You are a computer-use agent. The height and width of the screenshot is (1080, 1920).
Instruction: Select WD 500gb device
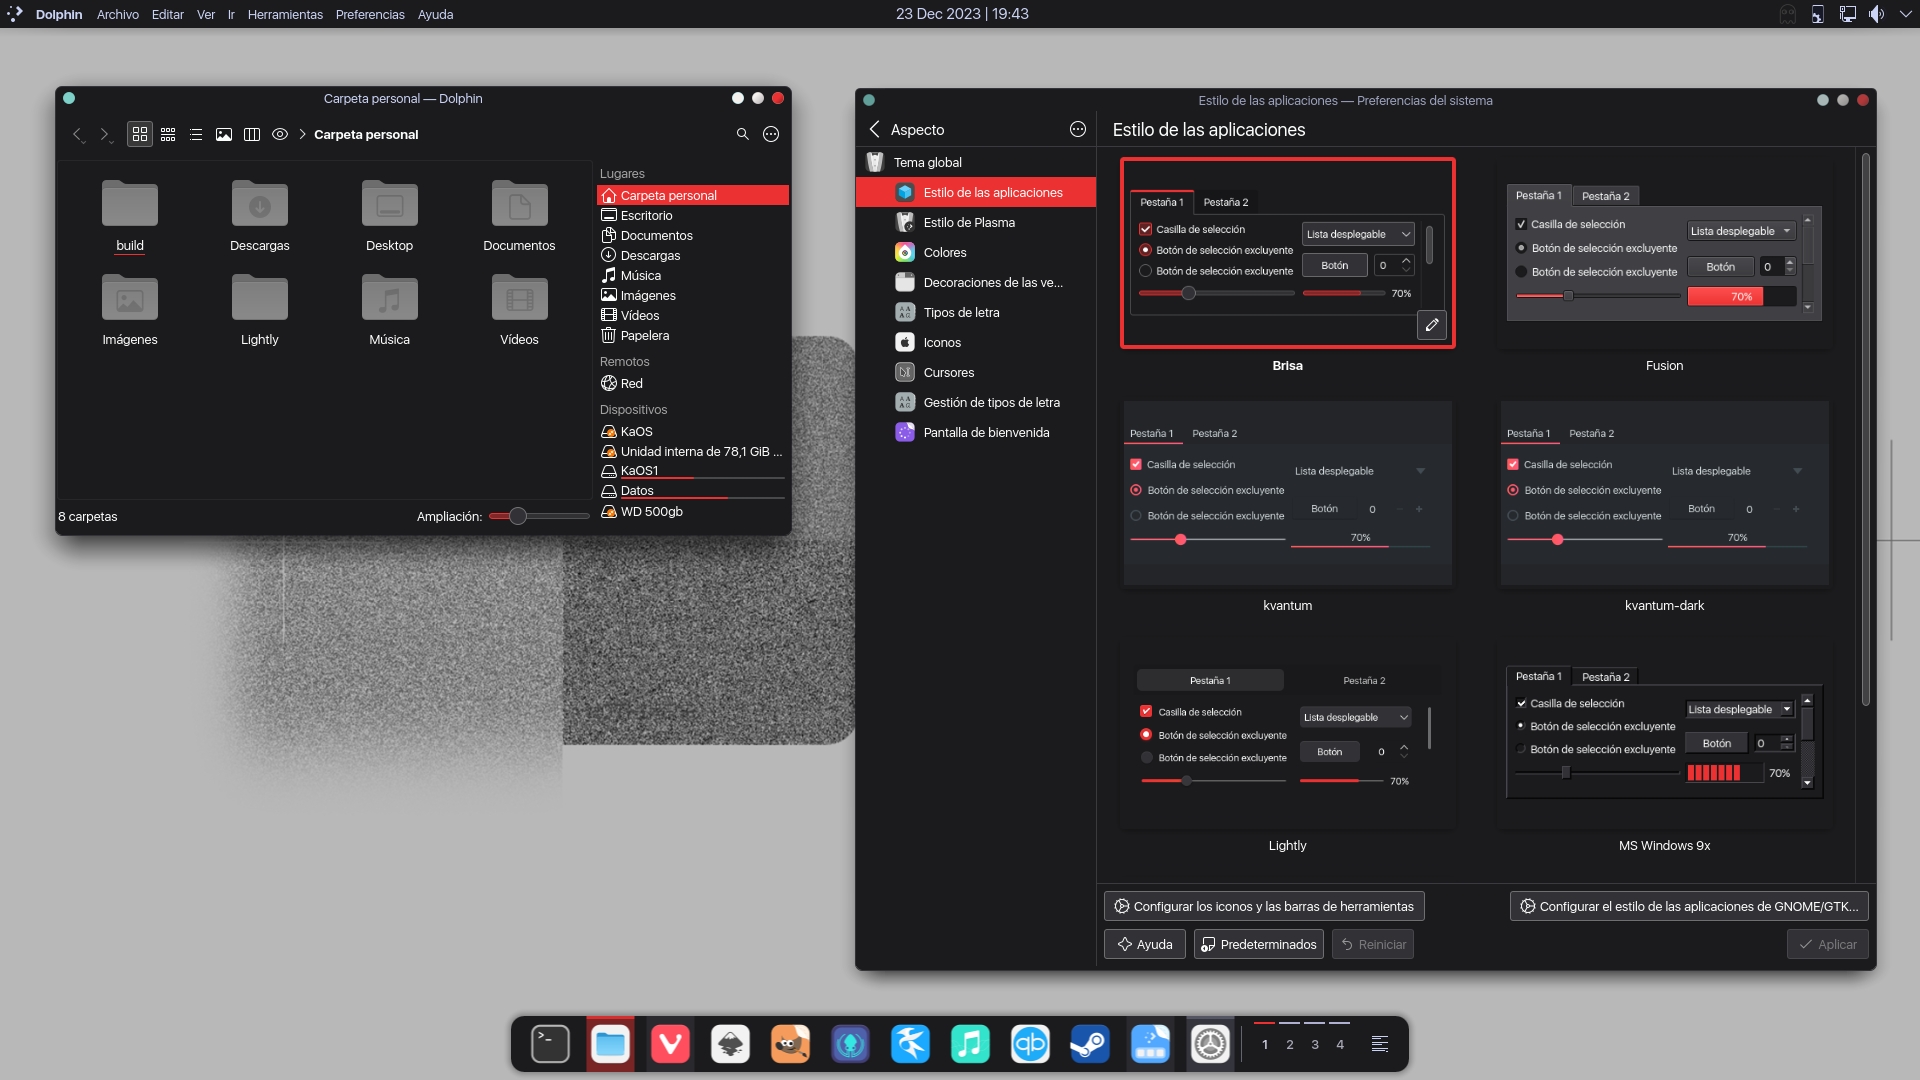click(x=692, y=512)
